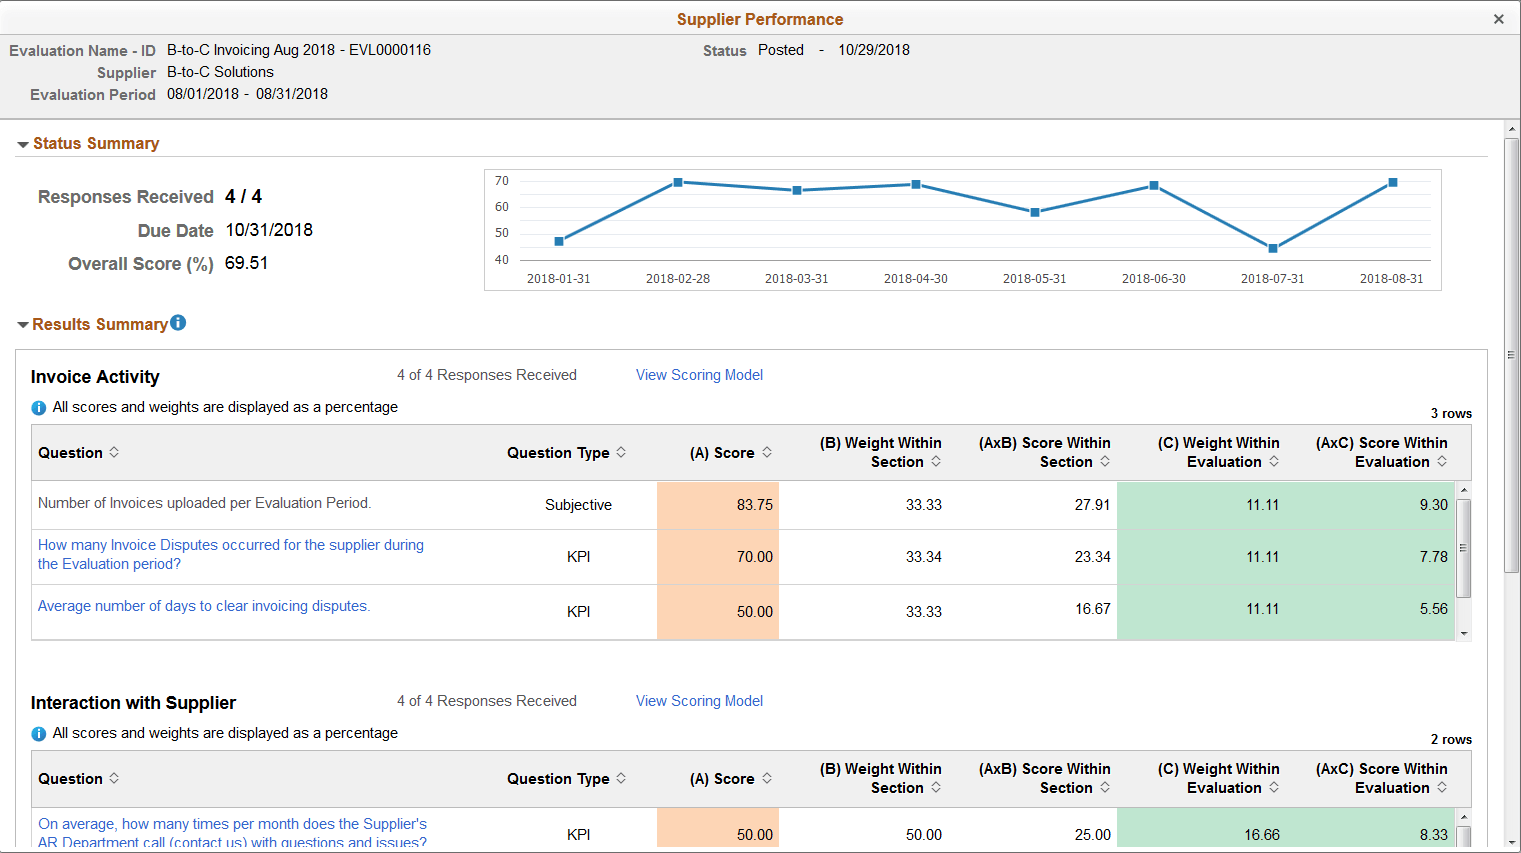Sort the Question column in Interaction with Supplier
Screen dimensions: 1521x853
pyautogui.click(x=116, y=778)
